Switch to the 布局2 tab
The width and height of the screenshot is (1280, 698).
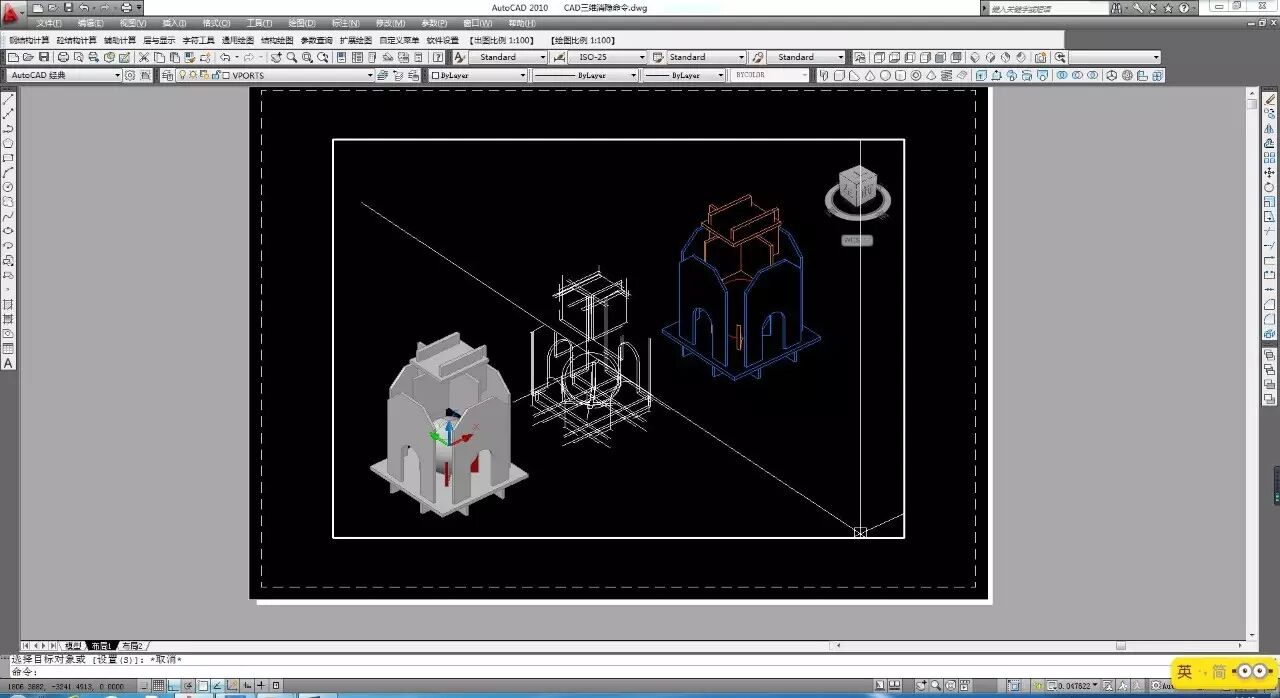tap(134, 646)
